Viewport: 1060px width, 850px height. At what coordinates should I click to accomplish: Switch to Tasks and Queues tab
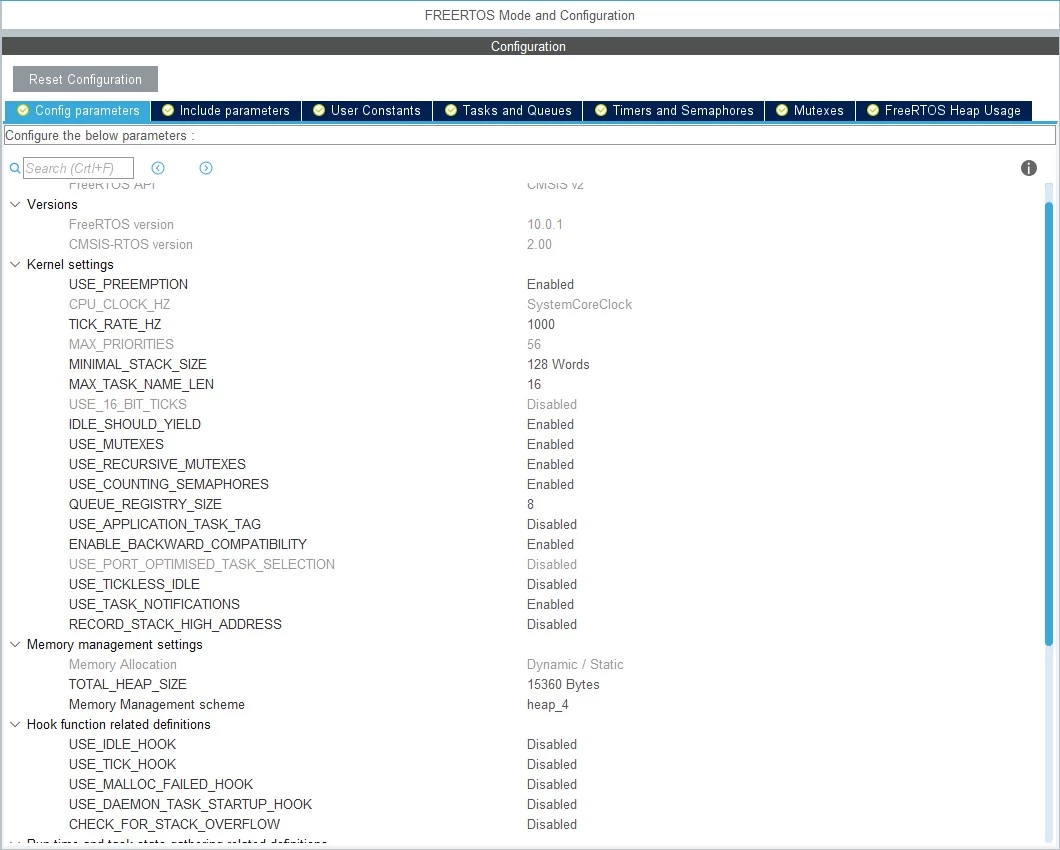coord(508,110)
